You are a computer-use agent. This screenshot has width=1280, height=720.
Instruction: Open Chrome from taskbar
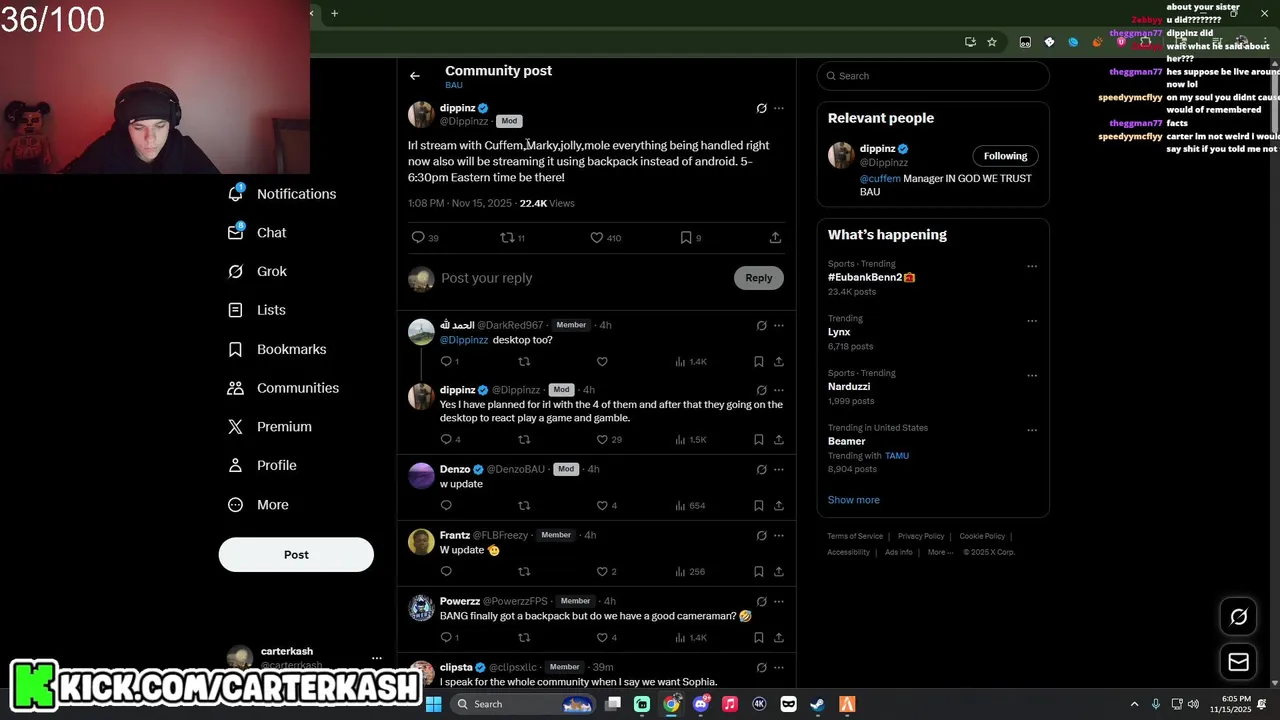[x=671, y=704]
